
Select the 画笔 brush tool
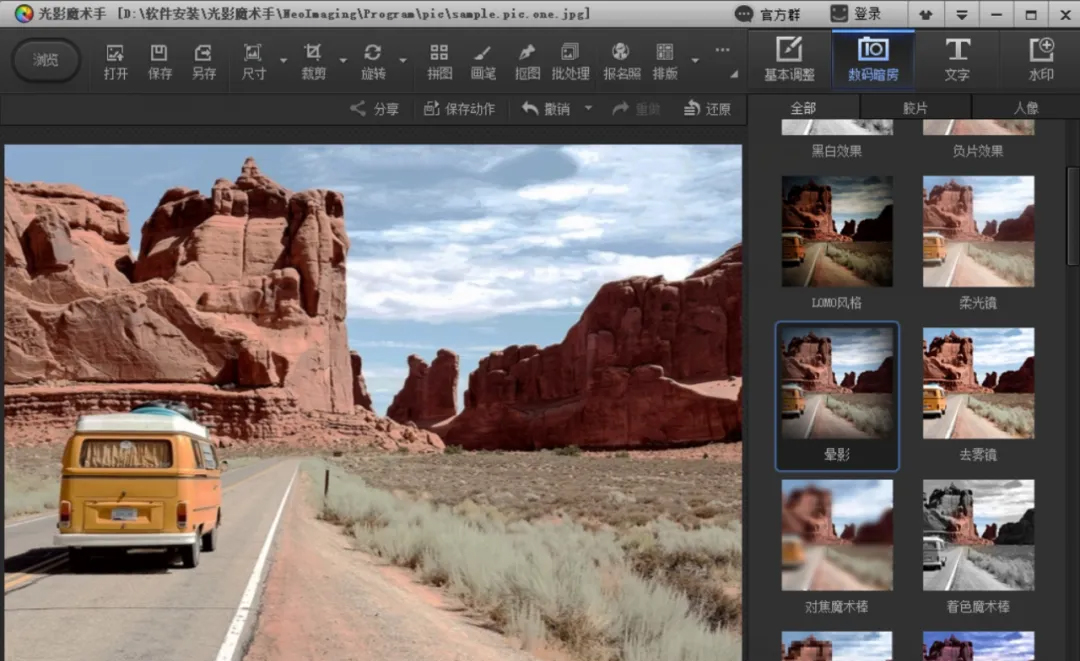(x=483, y=61)
